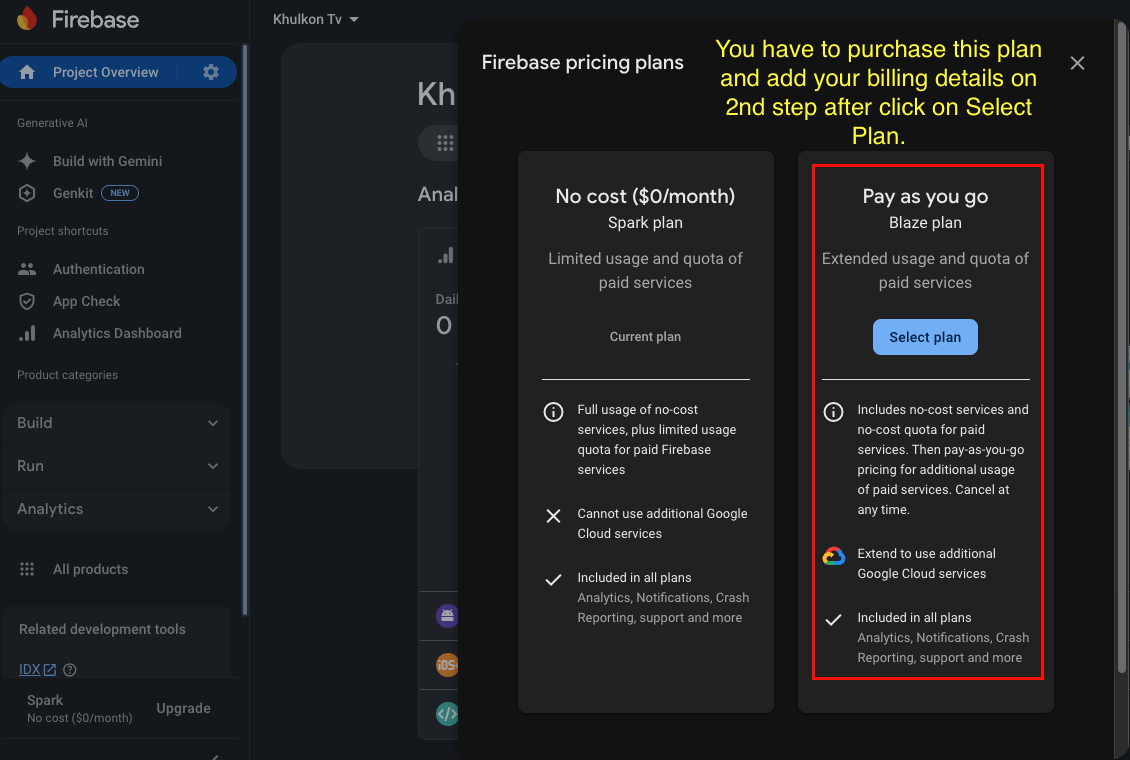The image size is (1130, 760).
Task: Click the Spark plan info icon
Action: 553,412
